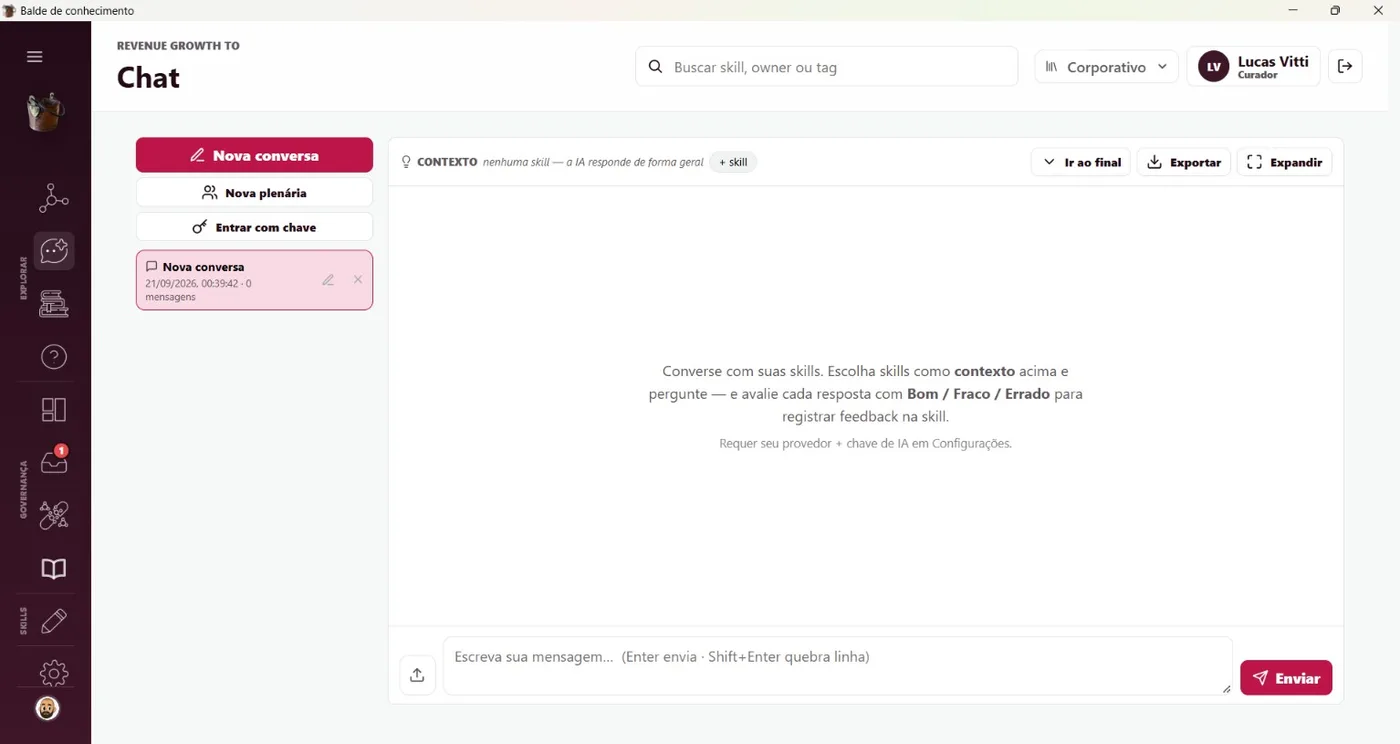This screenshot has height=744, width=1400.
Task: Open the Lucas Vitti Curador profile card
Action: [1254, 67]
